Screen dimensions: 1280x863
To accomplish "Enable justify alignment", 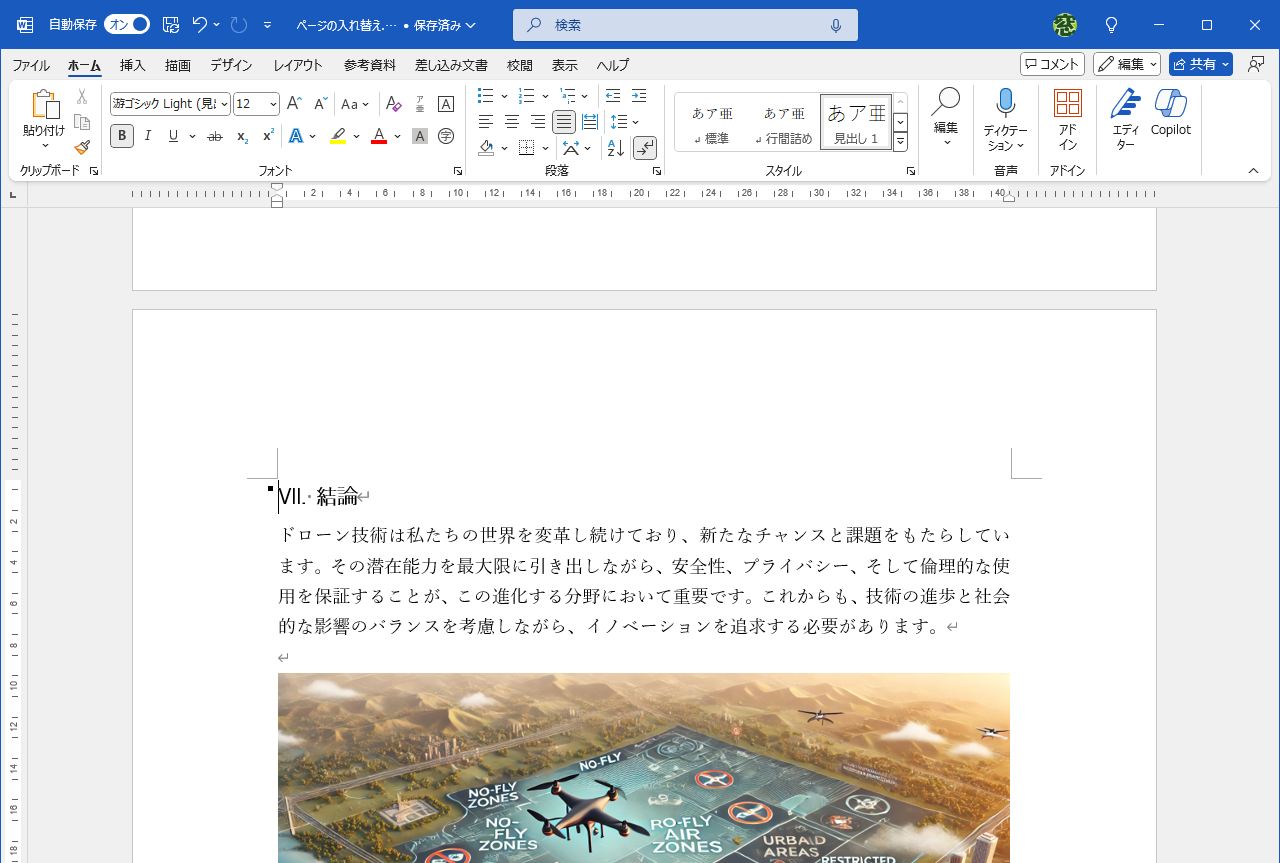I will click(563, 122).
